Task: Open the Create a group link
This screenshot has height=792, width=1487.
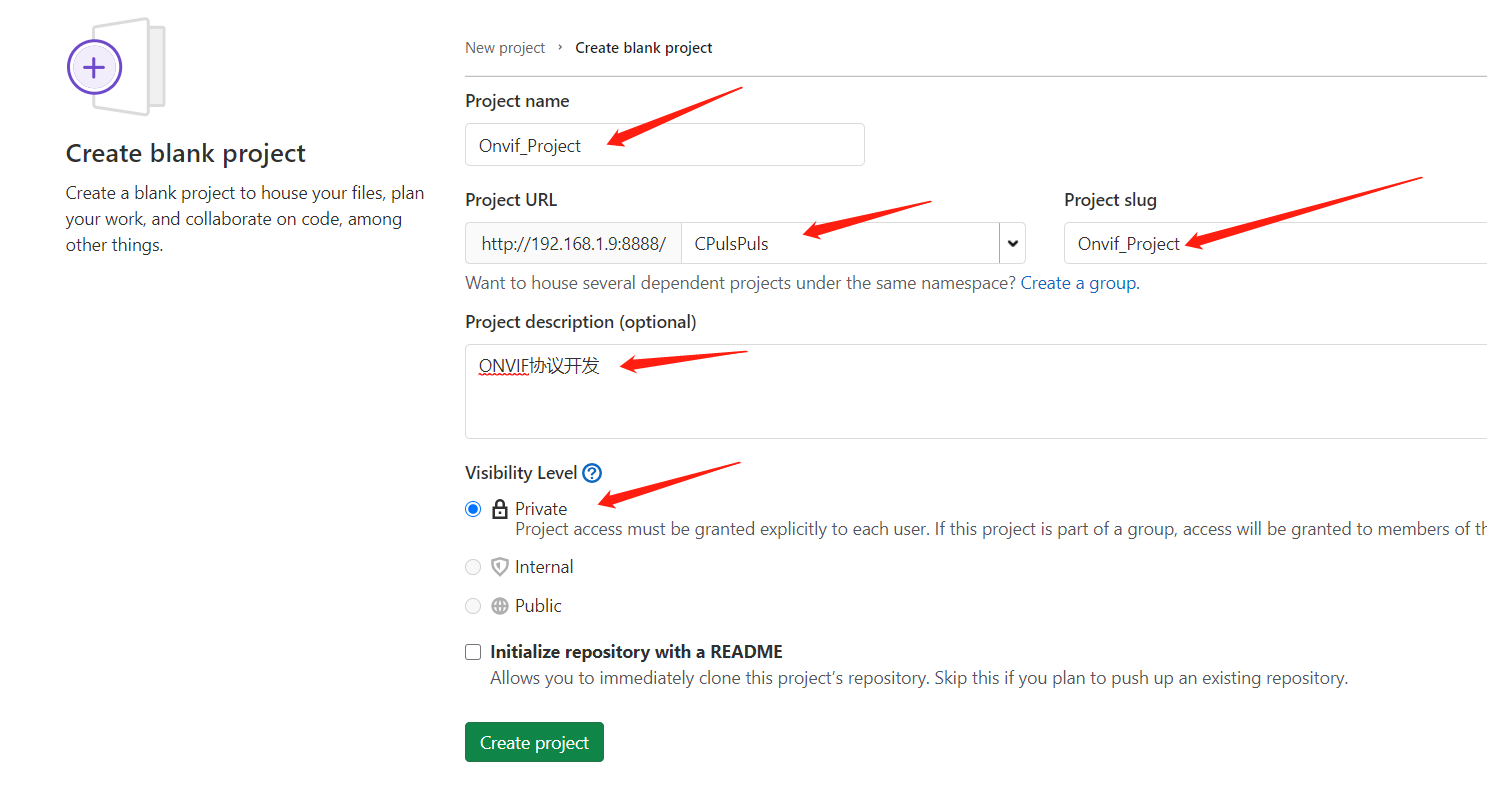Action: pos(1078,283)
